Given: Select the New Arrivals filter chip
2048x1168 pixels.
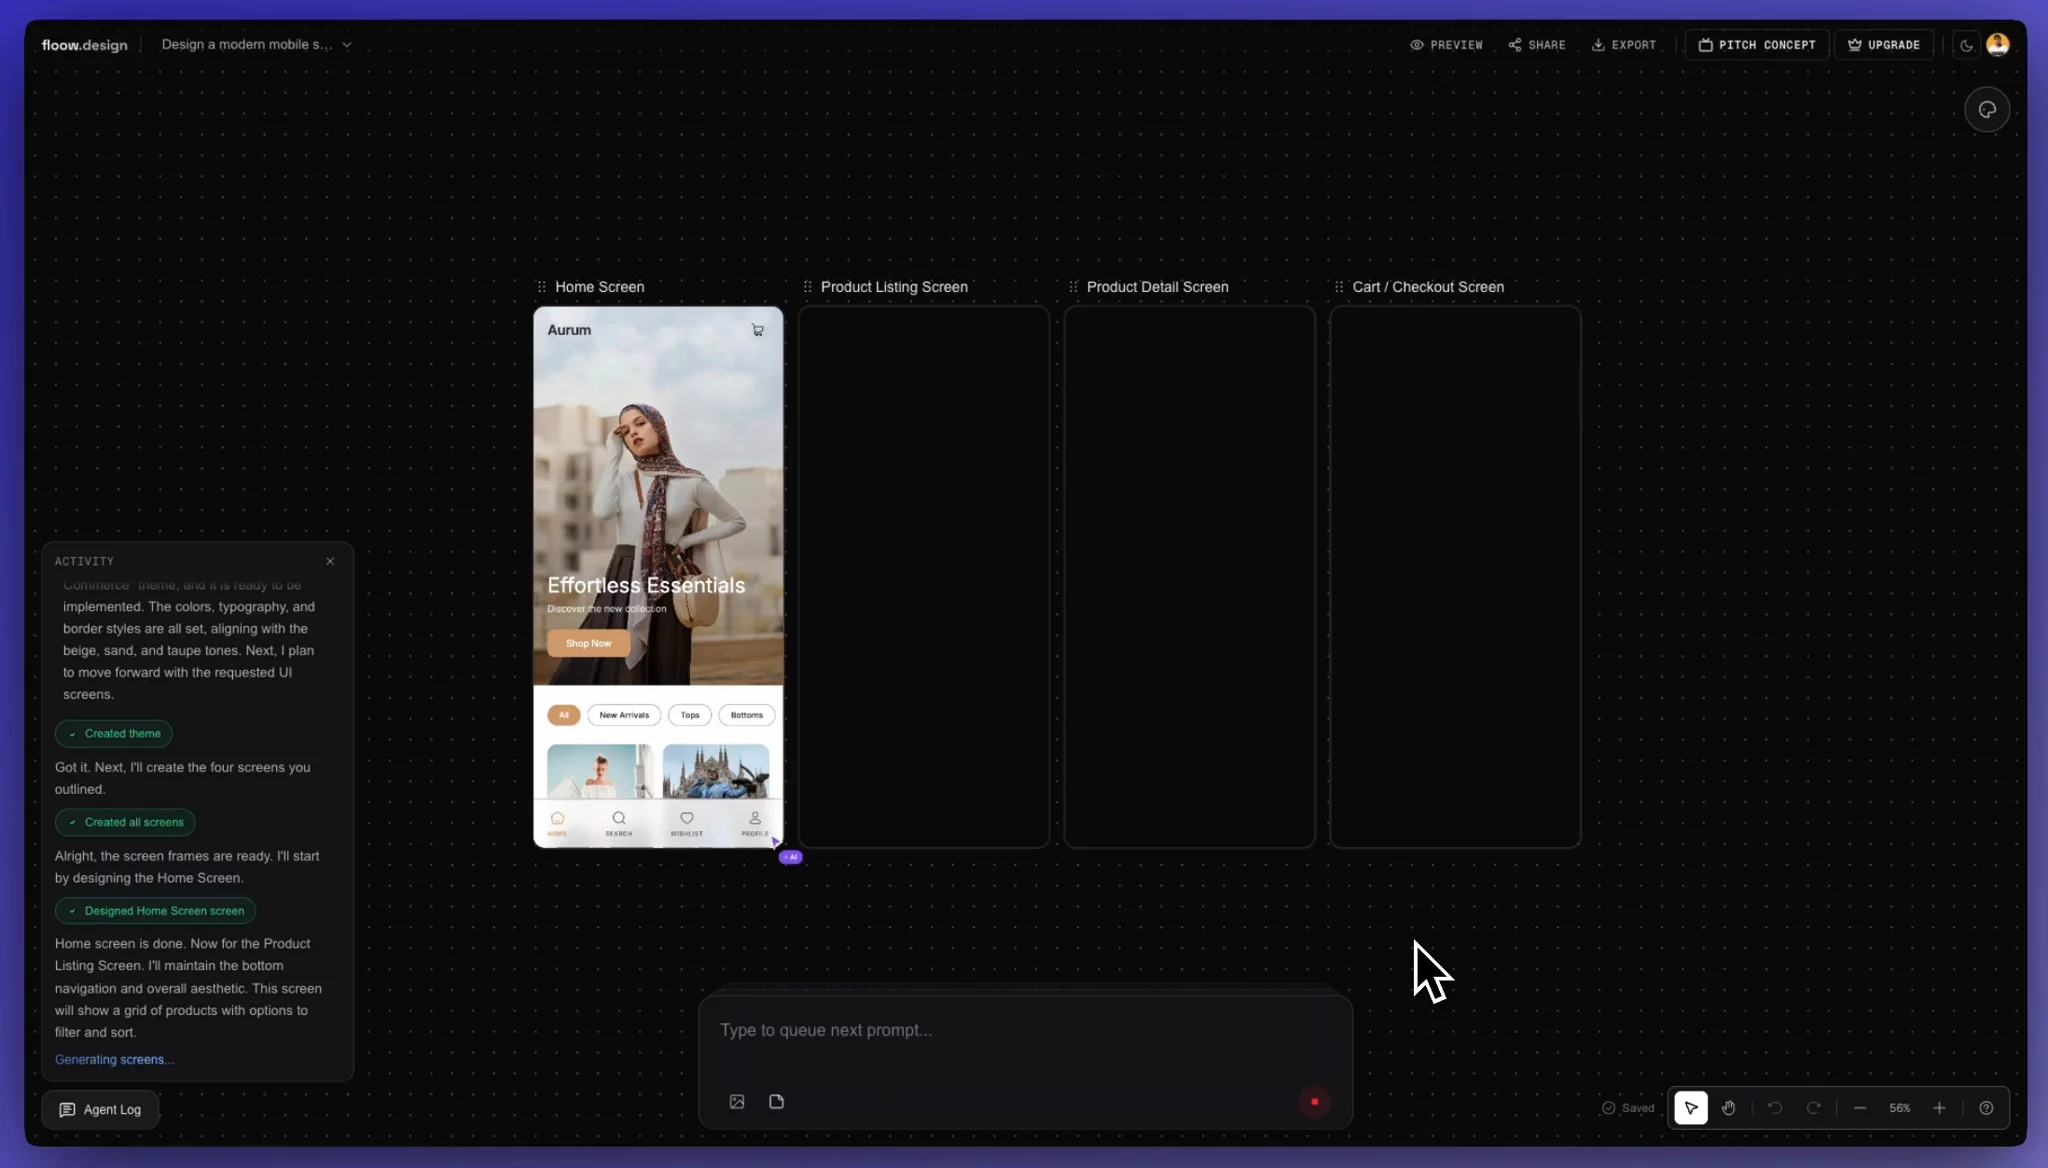Looking at the screenshot, I should 624,715.
